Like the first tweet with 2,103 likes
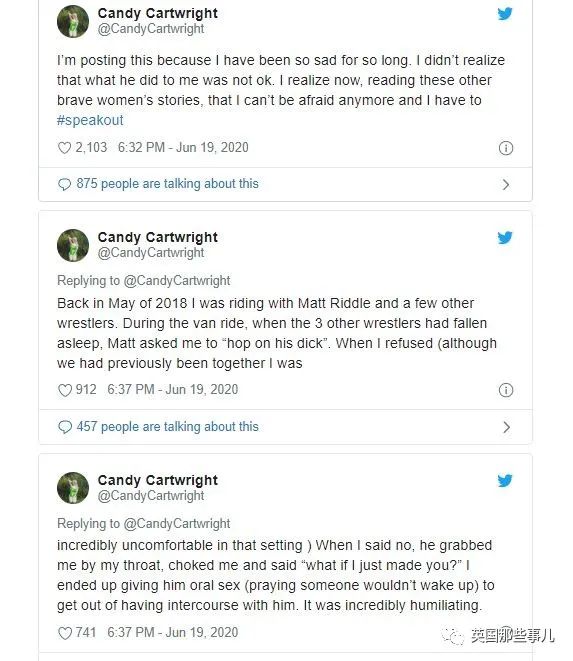573x661 pixels. 65,148
